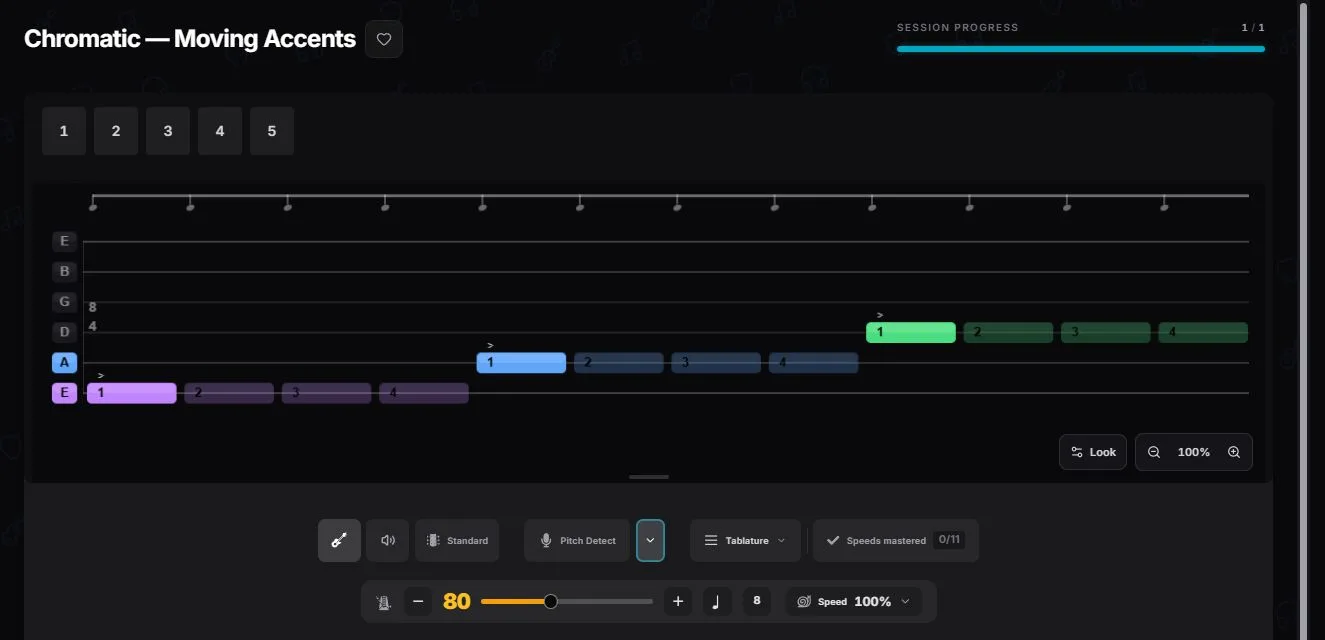This screenshot has height=640, width=1325.
Task: Open the Speeds mastered 0/11 panel
Action: click(896, 540)
